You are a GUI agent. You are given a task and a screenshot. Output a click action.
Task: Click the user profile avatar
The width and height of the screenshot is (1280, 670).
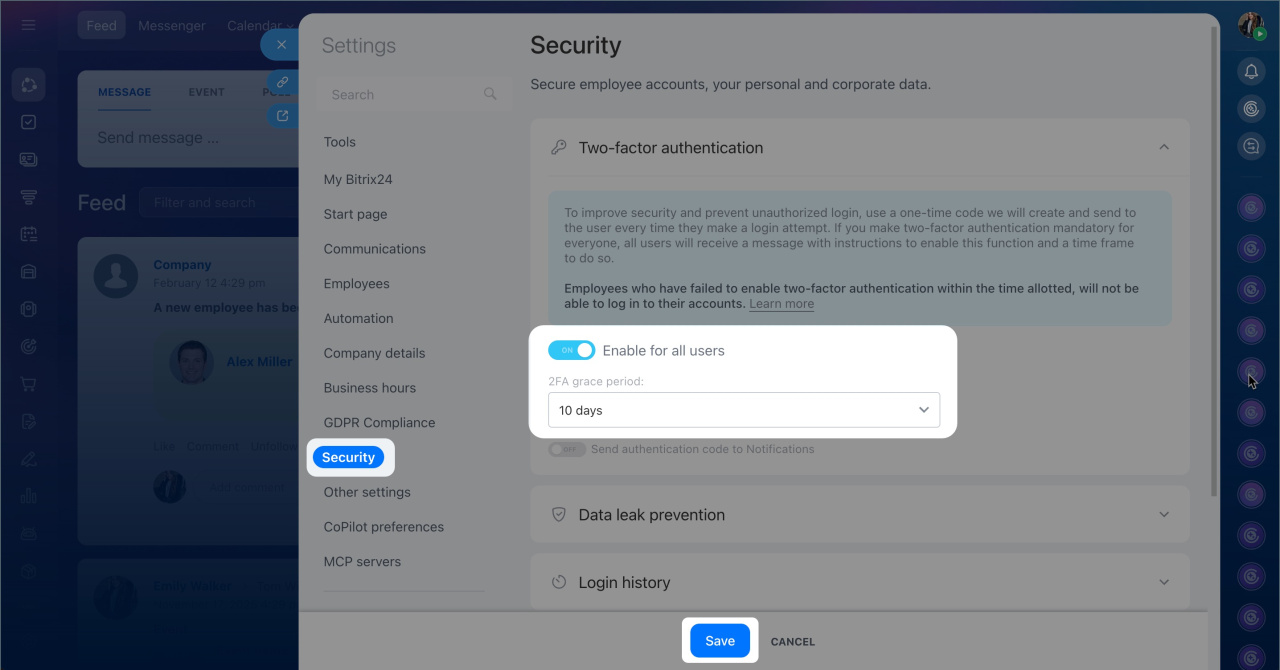point(1251,25)
